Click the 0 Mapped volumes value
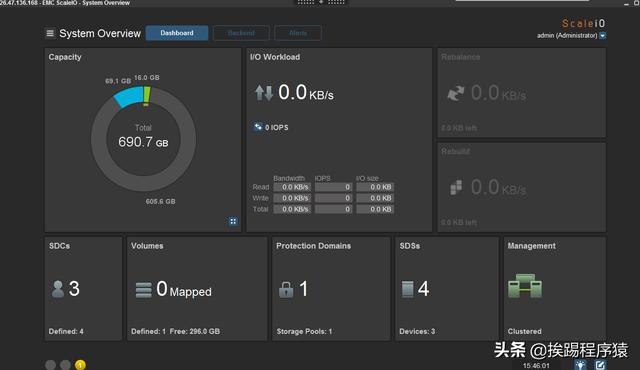The image size is (640, 370). tap(184, 289)
